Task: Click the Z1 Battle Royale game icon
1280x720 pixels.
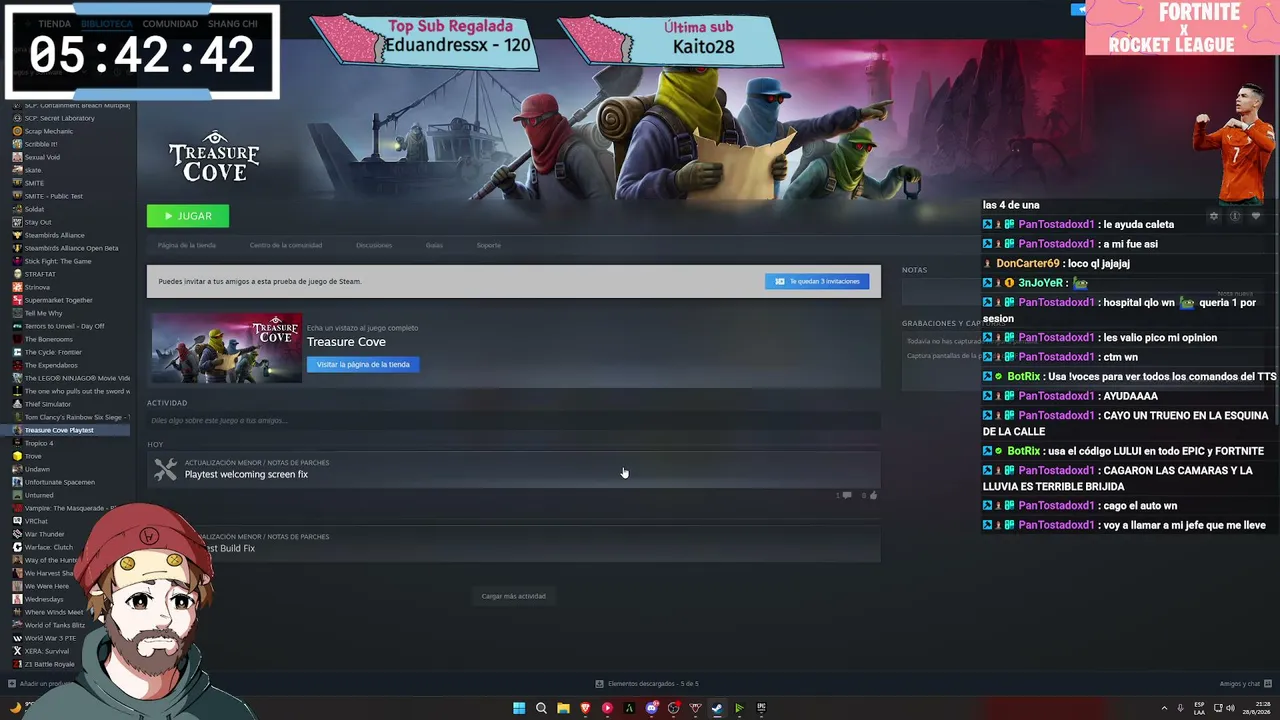Action: click(17, 664)
